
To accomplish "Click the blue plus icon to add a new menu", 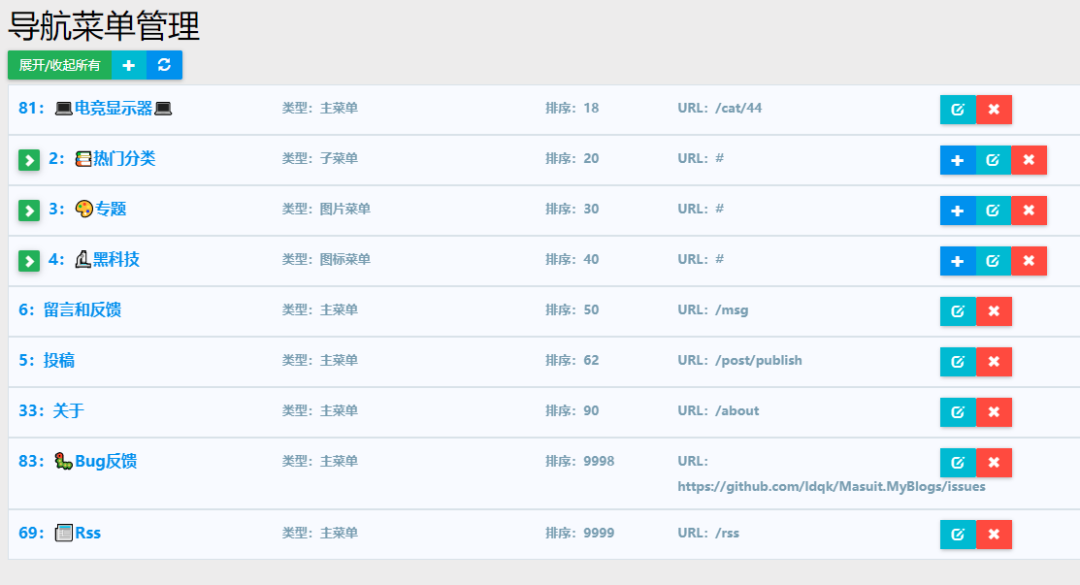I will tap(129, 65).
